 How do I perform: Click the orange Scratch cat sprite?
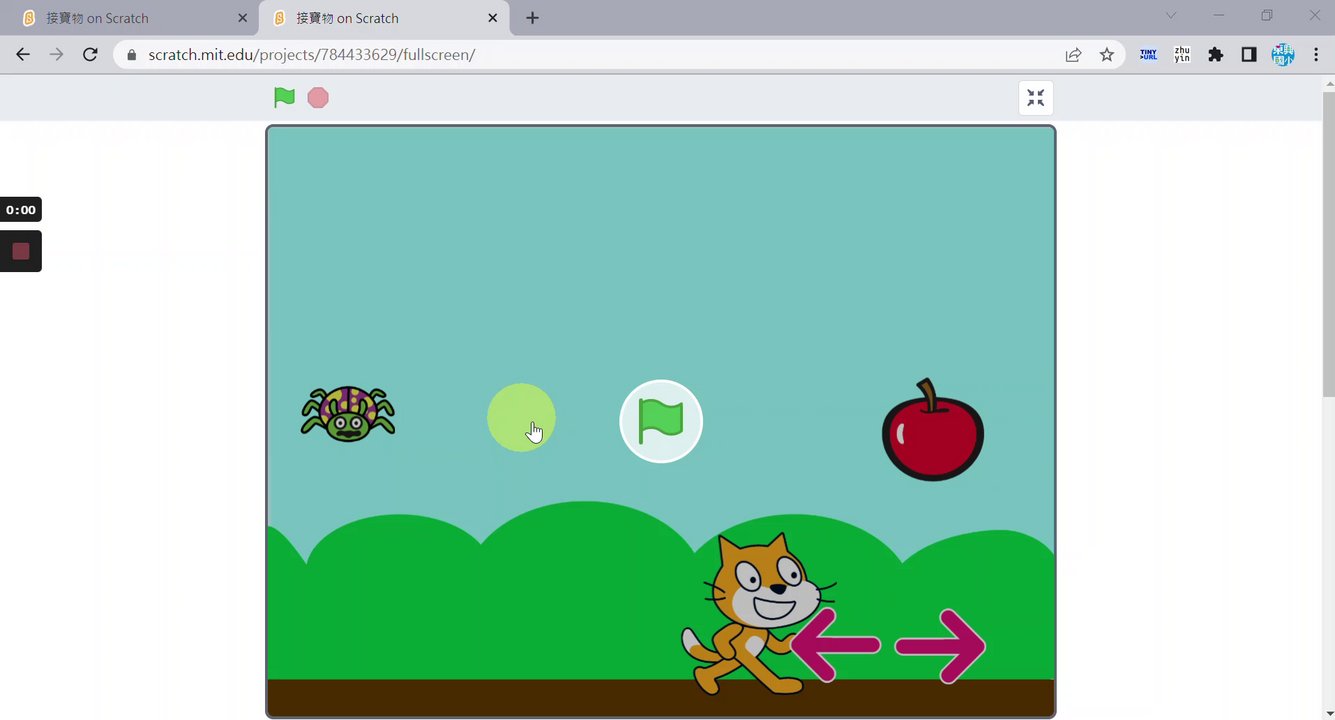click(758, 613)
